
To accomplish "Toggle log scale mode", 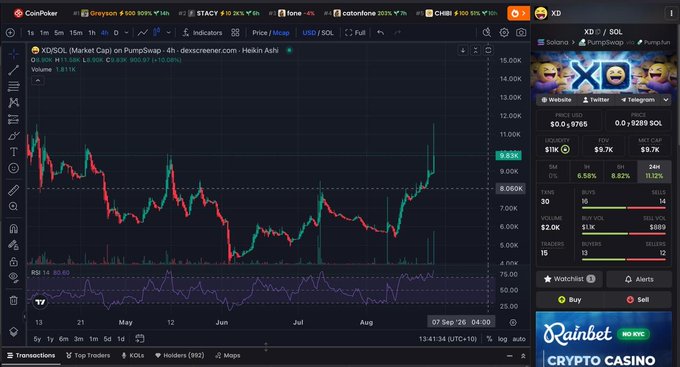I will tap(502, 339).
